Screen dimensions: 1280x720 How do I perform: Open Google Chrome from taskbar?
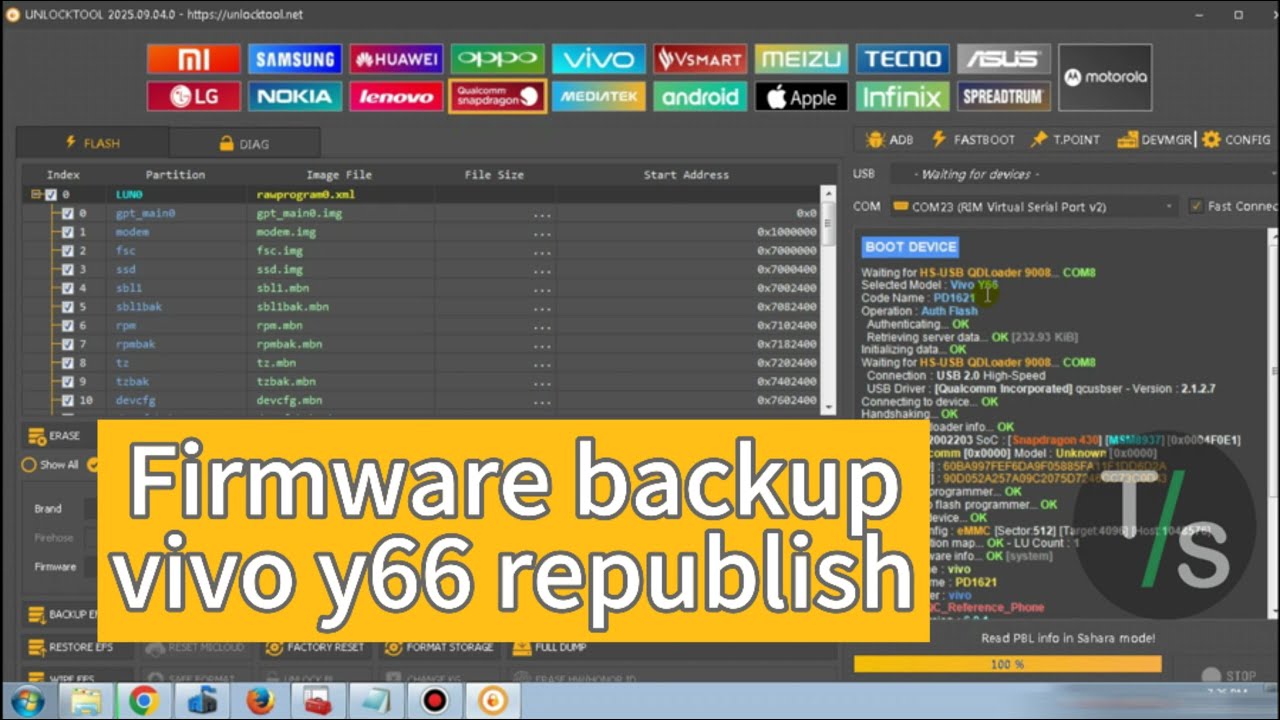144,701
